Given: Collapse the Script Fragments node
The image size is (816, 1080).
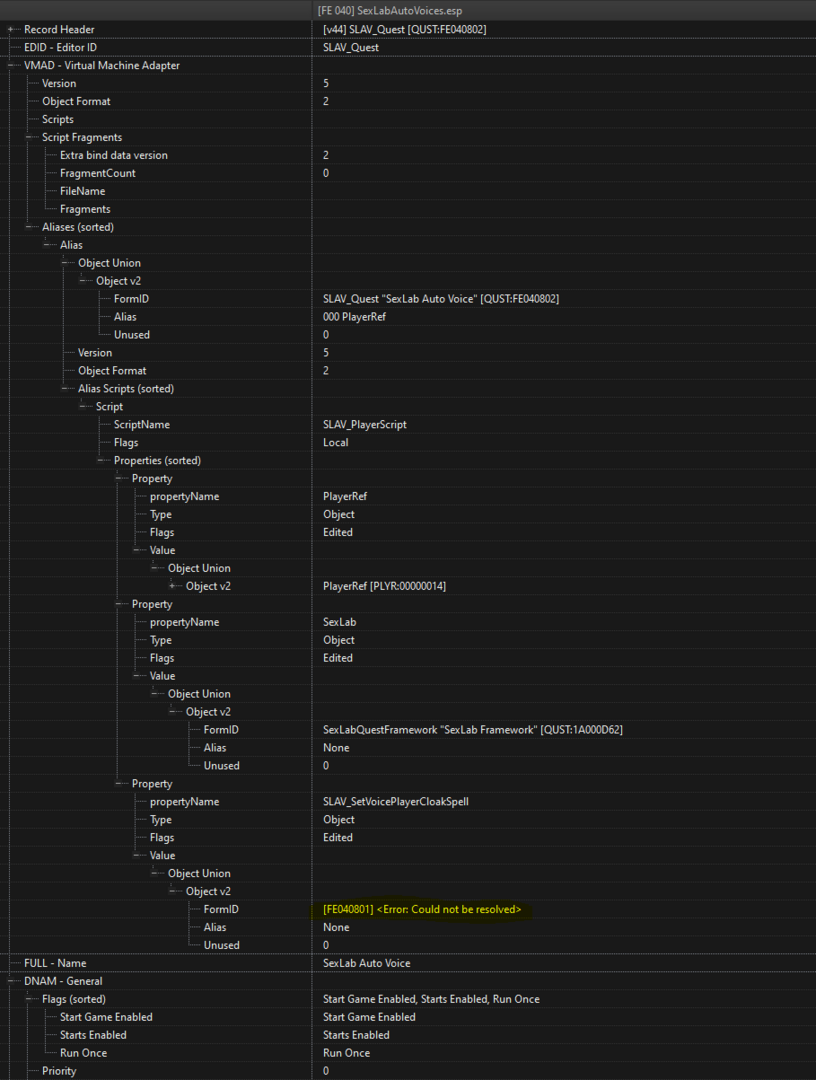Looking at the screenshot, I should 29,137.
